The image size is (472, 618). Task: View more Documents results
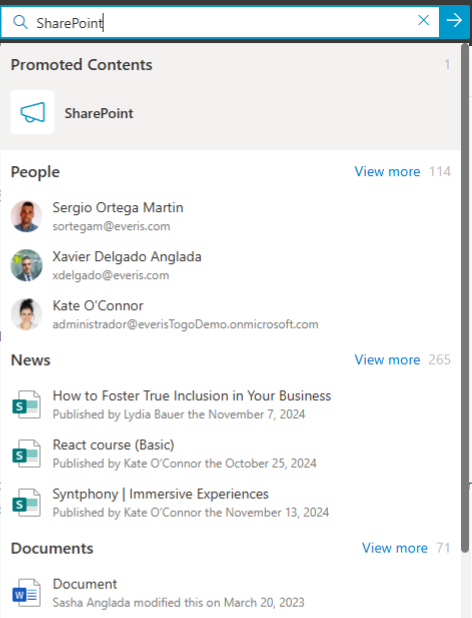[395, 548]
